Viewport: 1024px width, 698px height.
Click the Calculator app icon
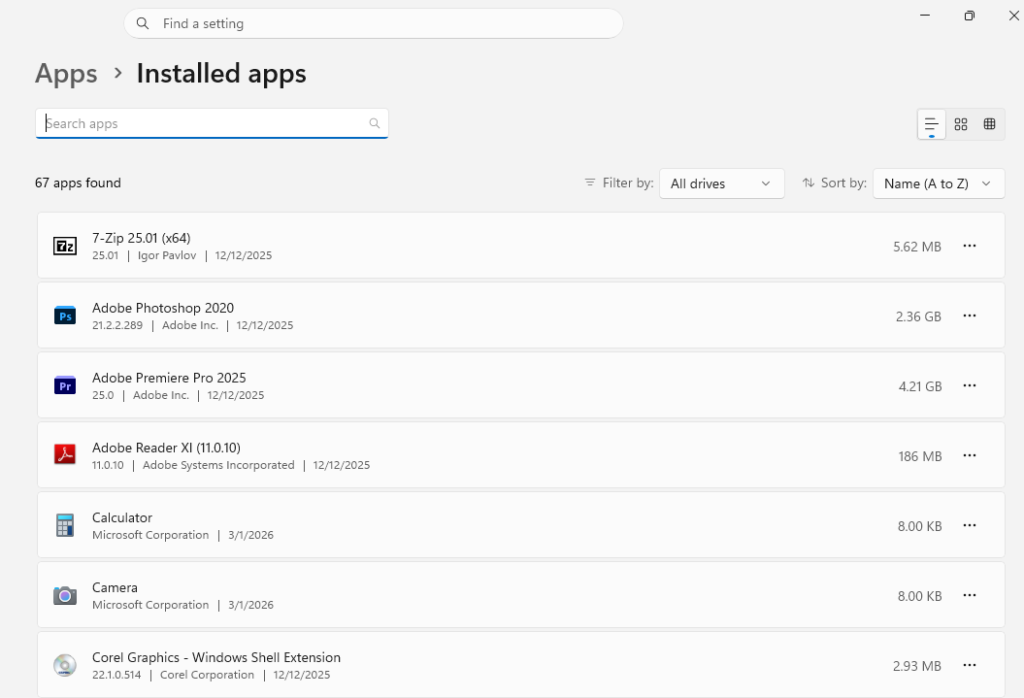point(65,526)
